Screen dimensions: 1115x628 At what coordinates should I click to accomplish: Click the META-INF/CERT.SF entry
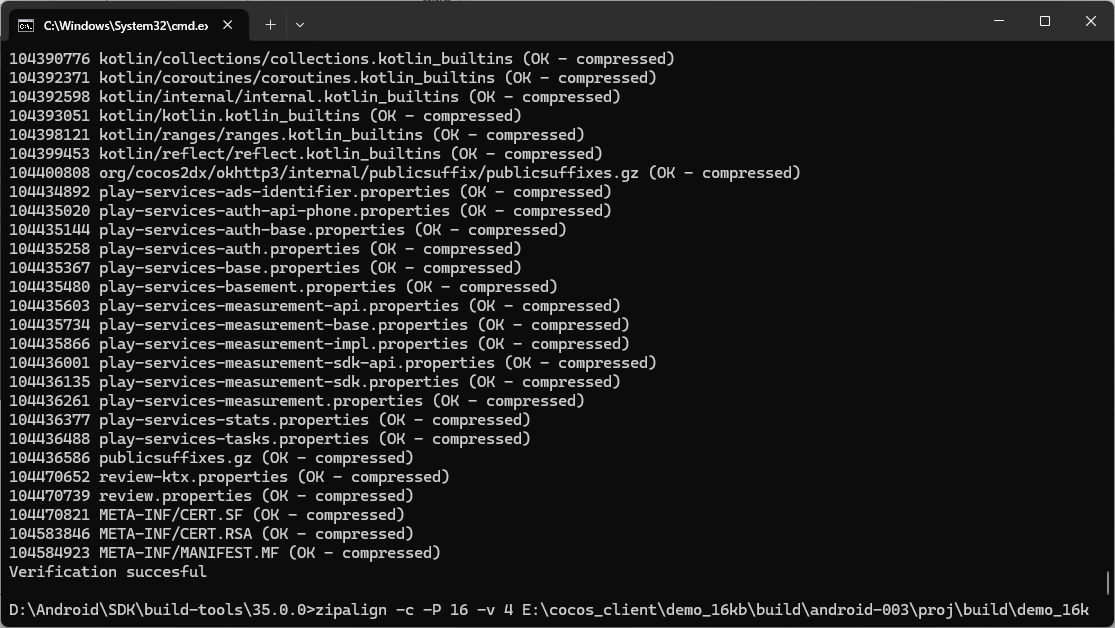(206, 515)
